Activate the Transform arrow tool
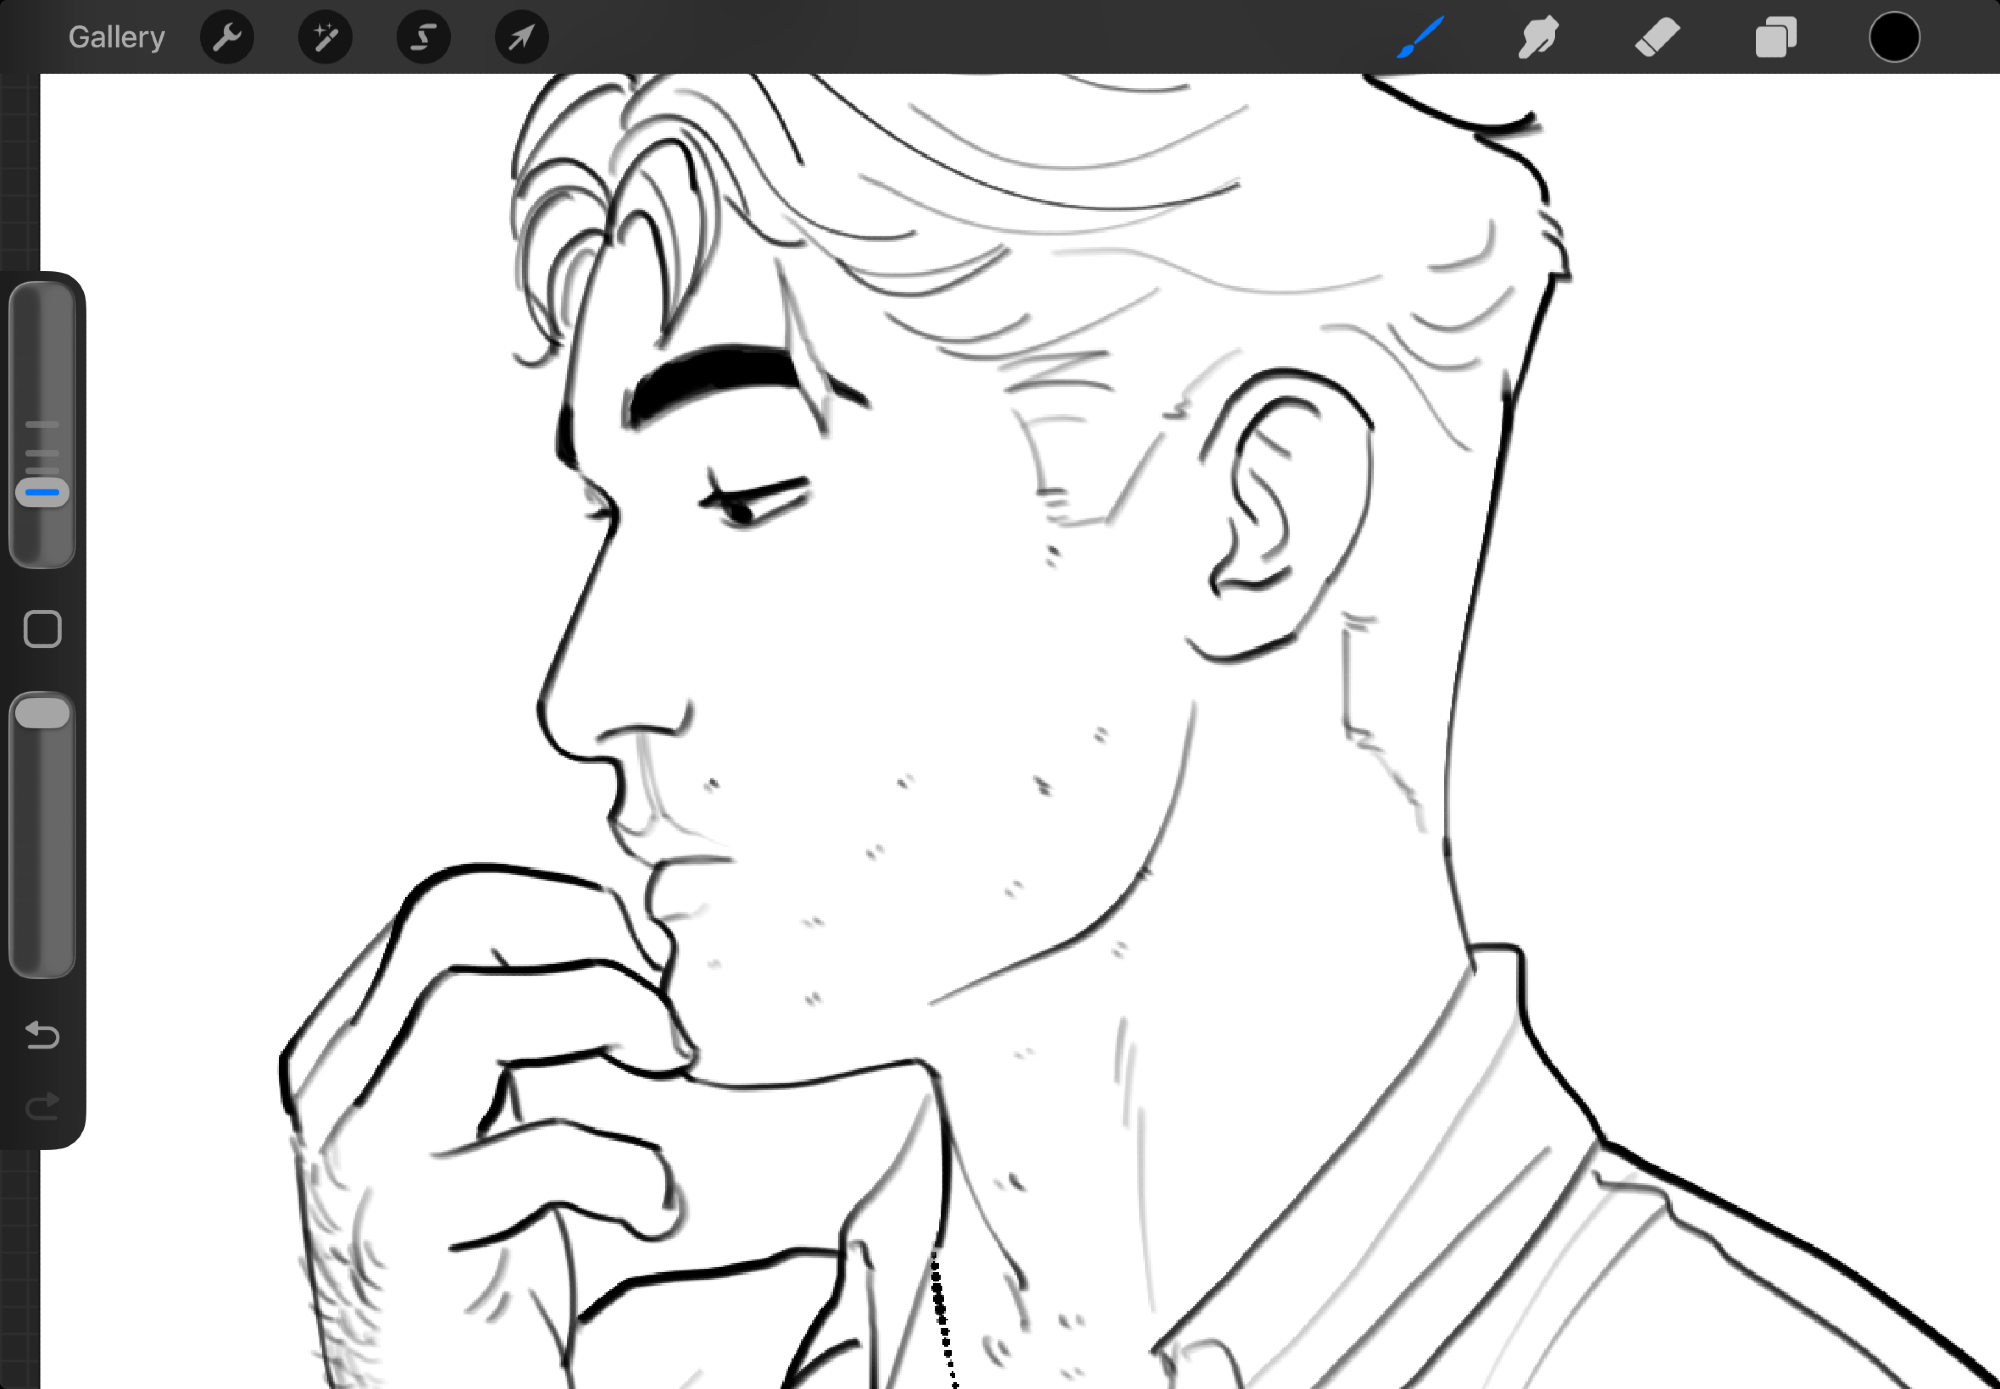The image size is (2000, 1389). [521, 38]
